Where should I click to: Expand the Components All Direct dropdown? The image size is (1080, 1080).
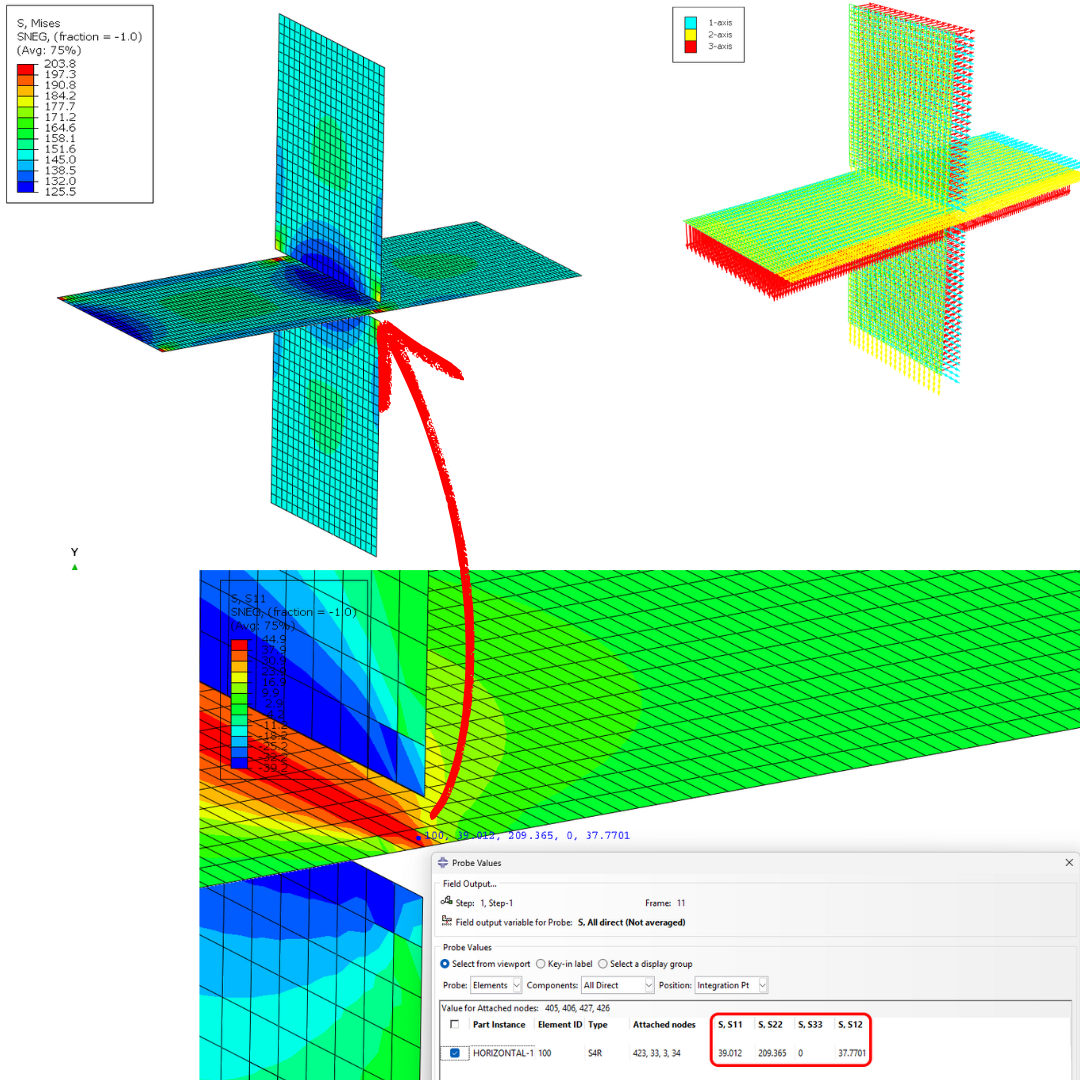[617, 985]
